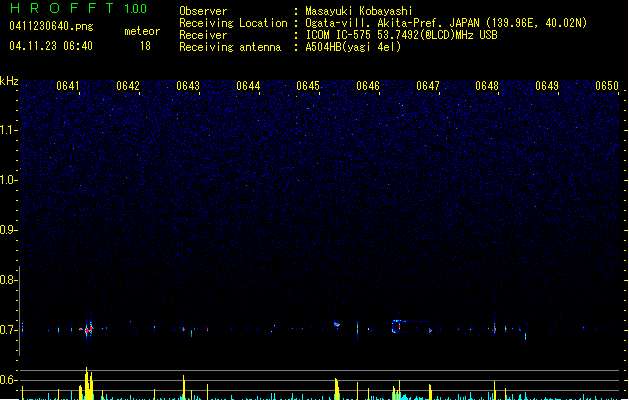Click the Receiving antenna label
This screenshot has height=400, width=629.
[x=230, y=47]
